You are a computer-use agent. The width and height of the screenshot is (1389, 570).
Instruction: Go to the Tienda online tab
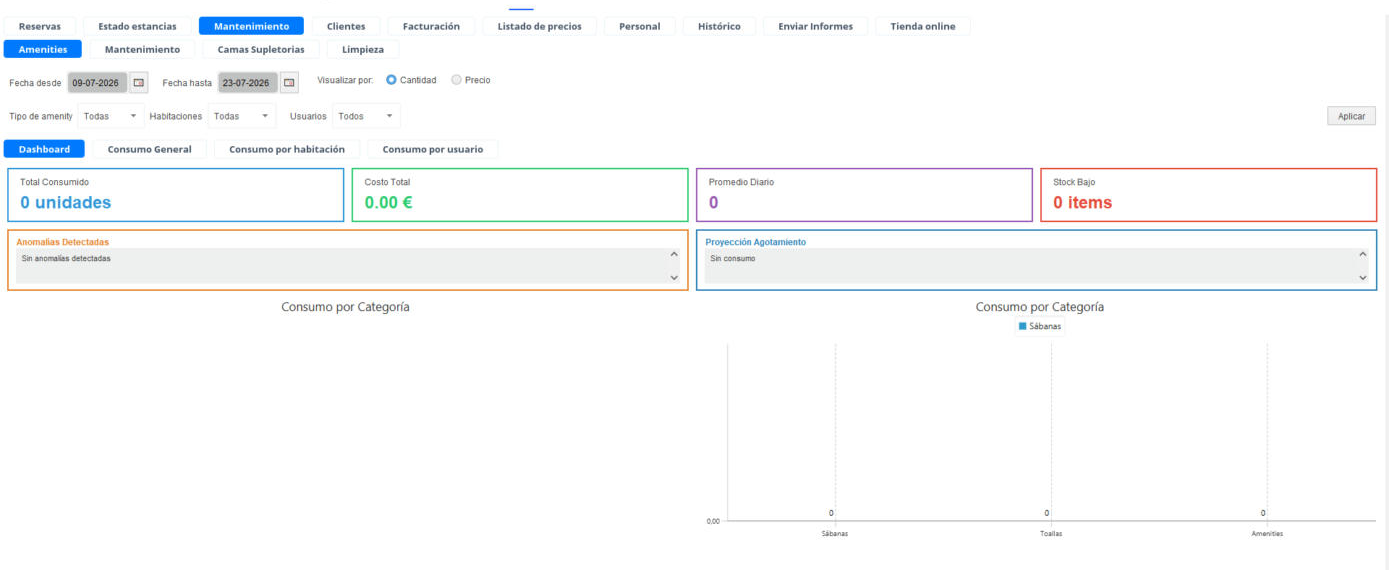(x=923, y=26)
